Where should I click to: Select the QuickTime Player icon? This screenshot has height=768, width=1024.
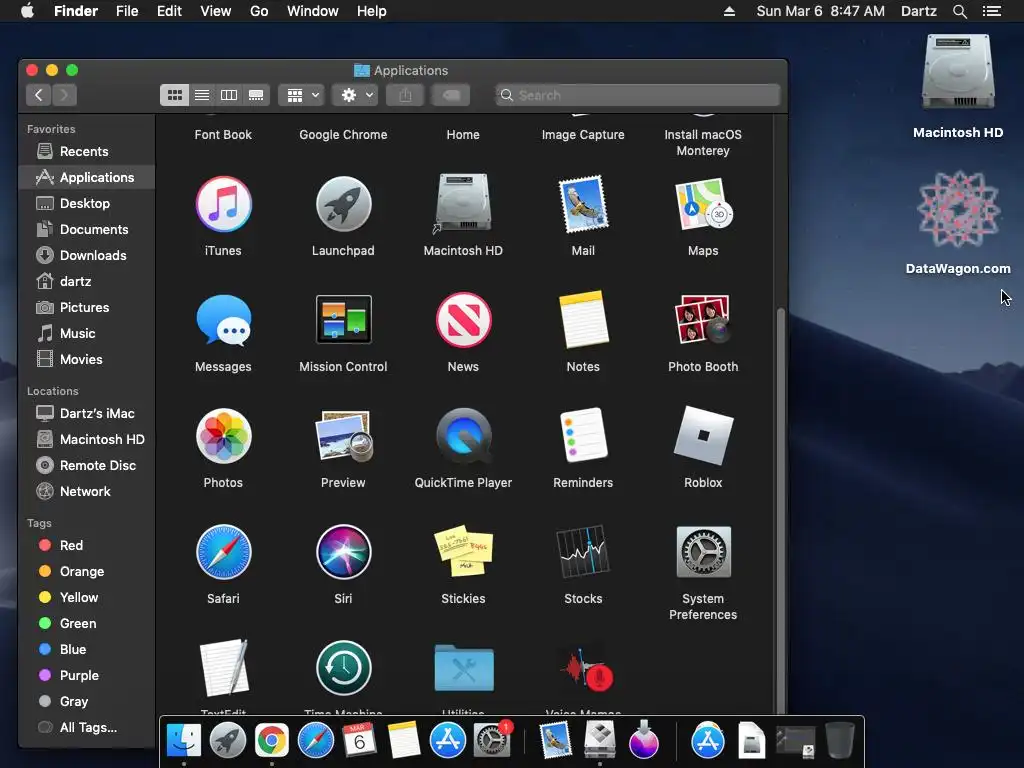point(463,436)
